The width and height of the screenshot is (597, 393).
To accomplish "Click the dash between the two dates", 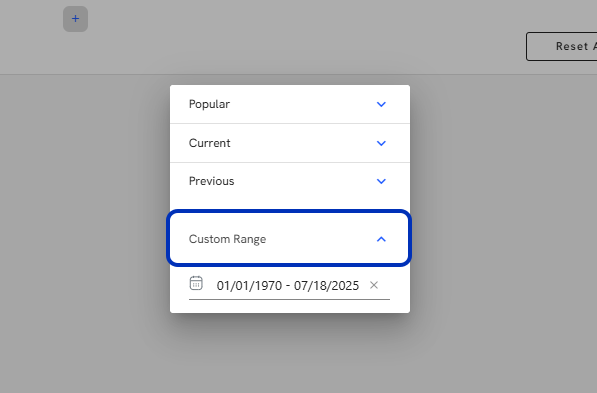I will (x=288, y=286).
